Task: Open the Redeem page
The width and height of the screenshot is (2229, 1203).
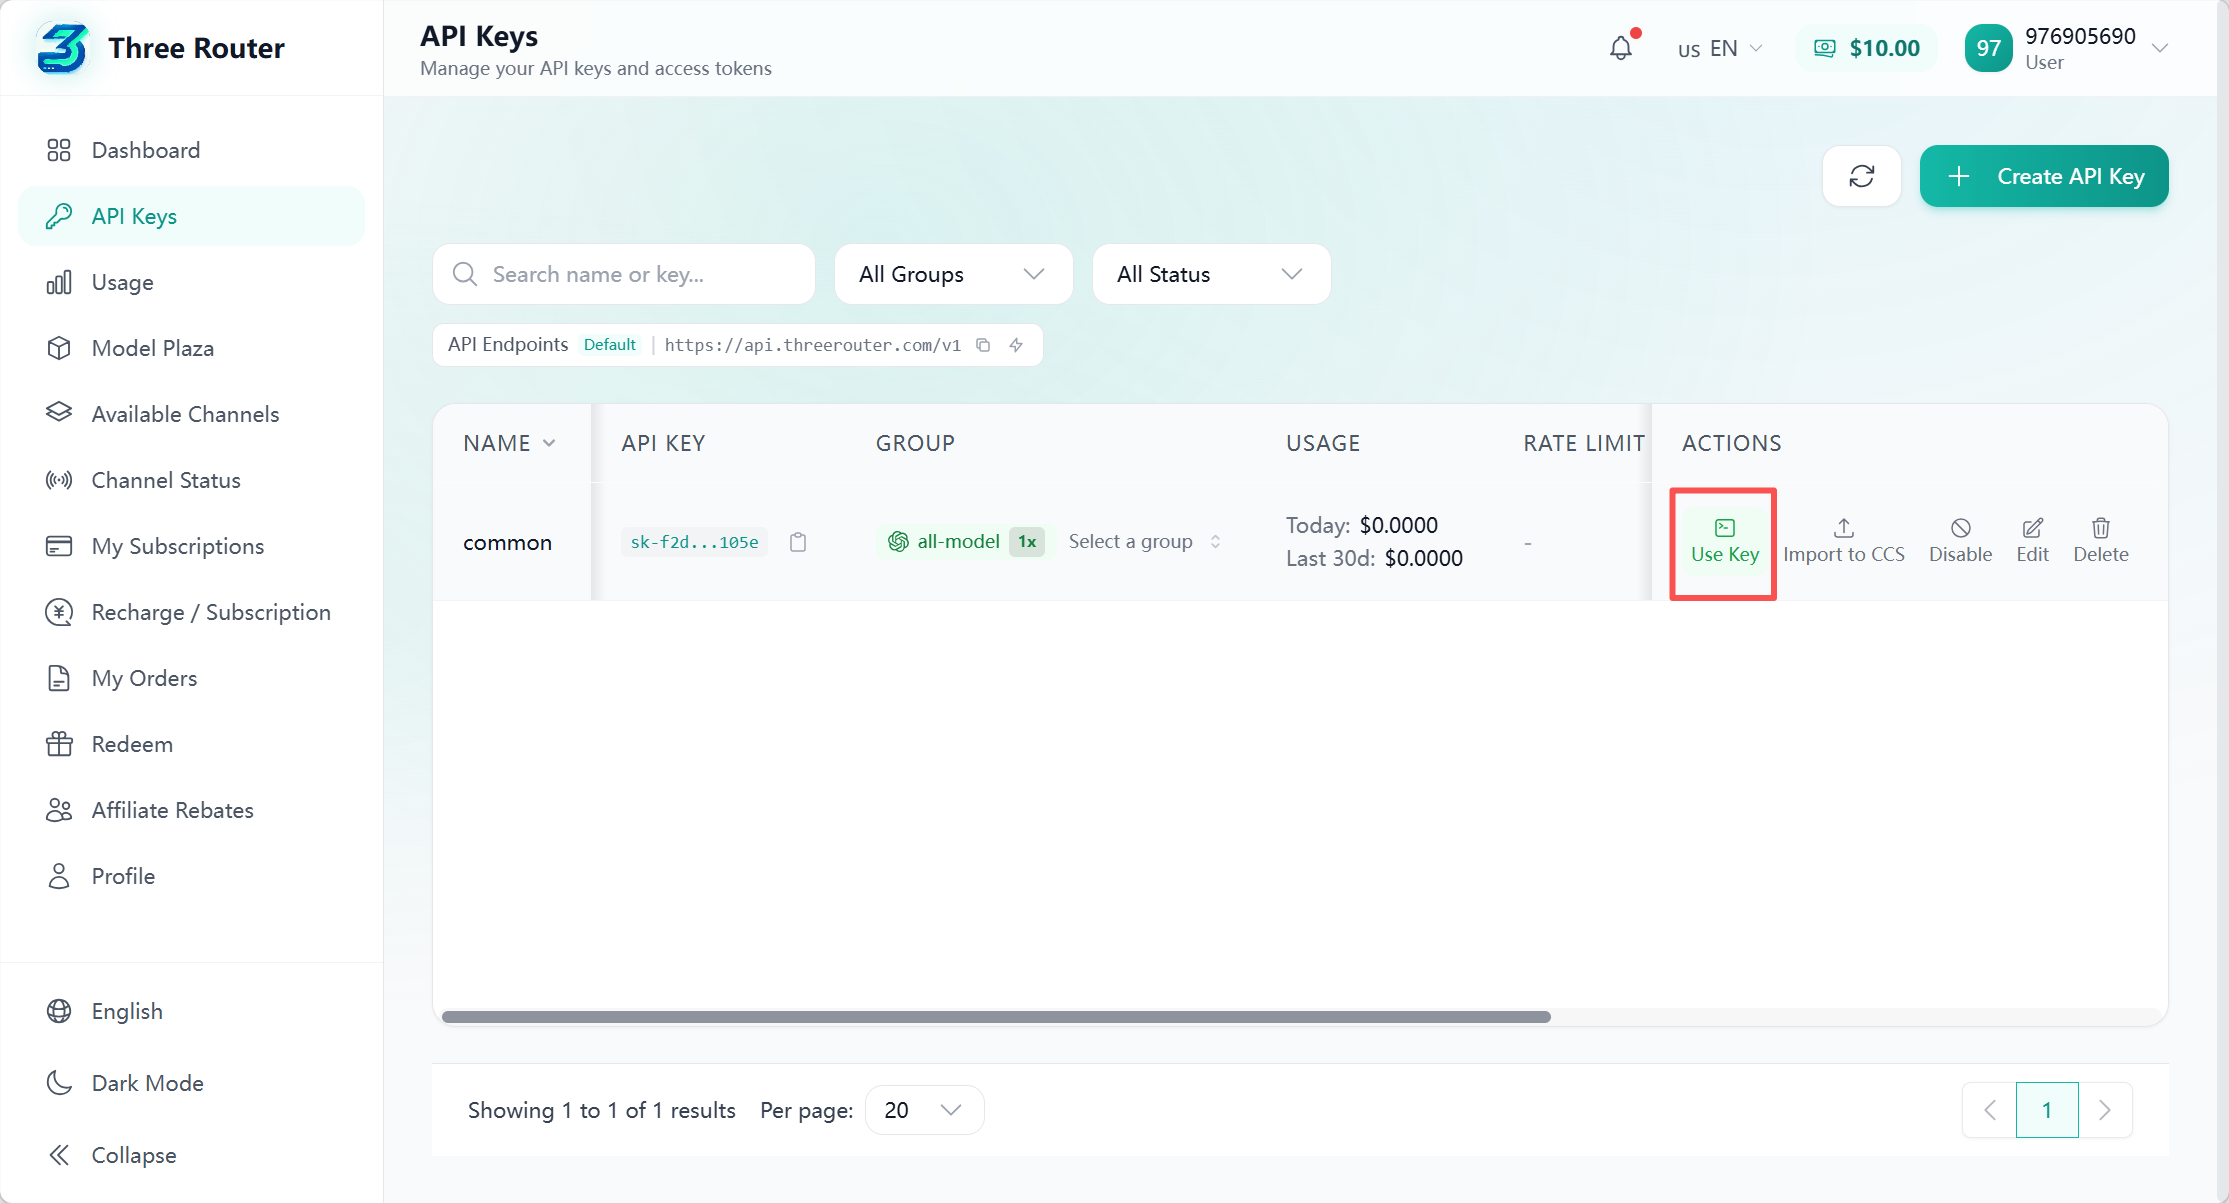Action: tap(192, 744)
